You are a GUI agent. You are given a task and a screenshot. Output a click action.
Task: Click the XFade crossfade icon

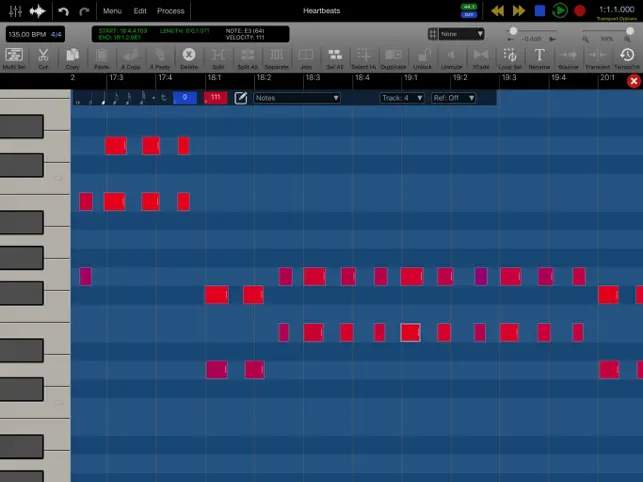[x=481, y=58]
